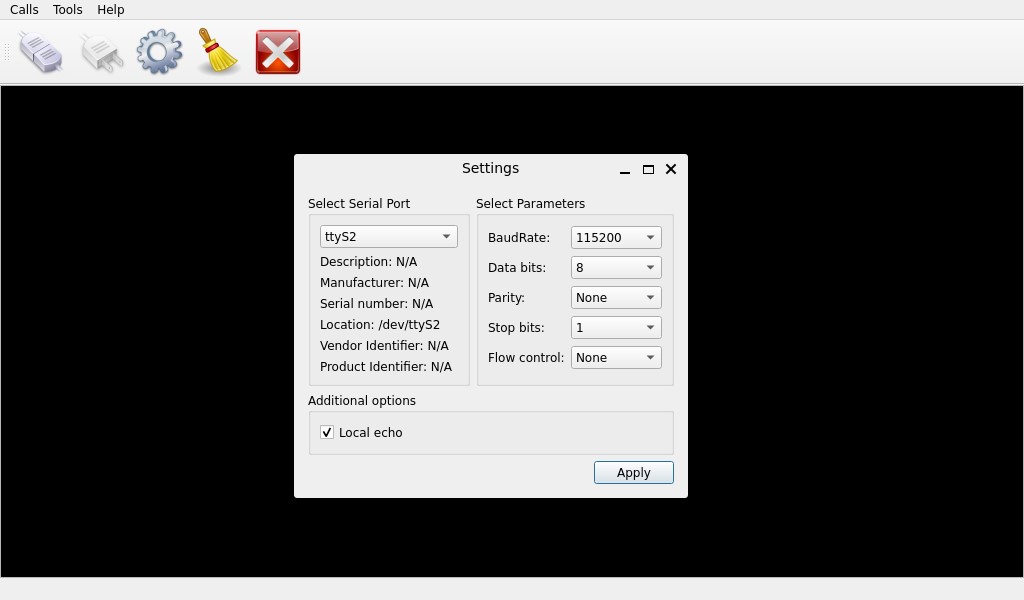Expand the Flow control dropdown

pyautogui.click(x=616, y=358)
